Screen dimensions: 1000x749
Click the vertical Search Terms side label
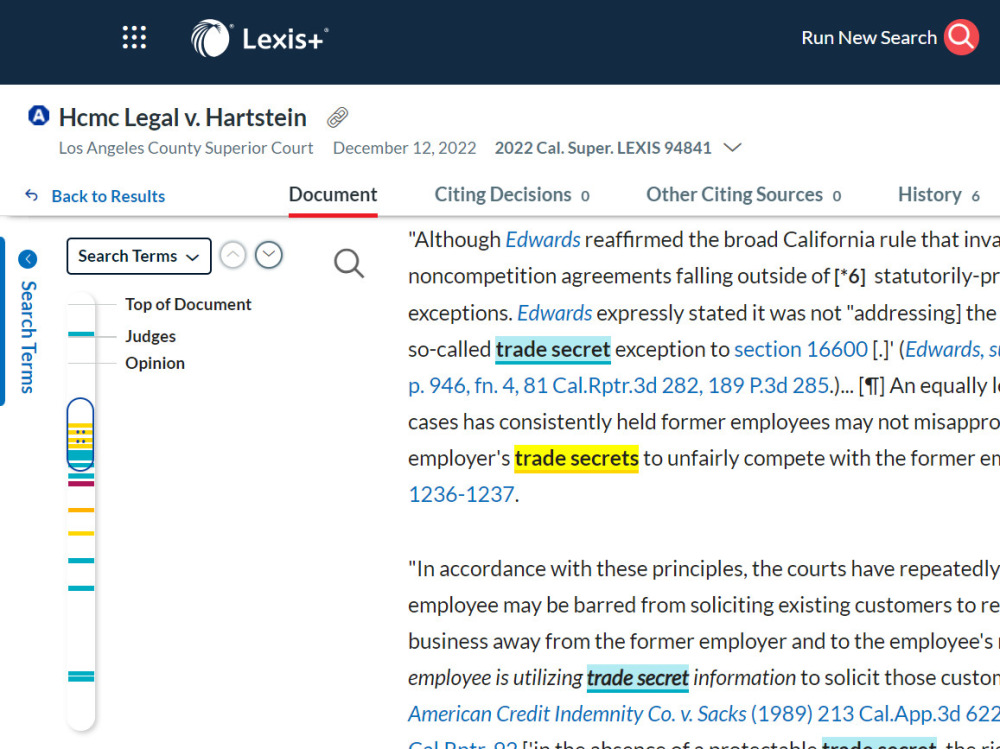28,337
